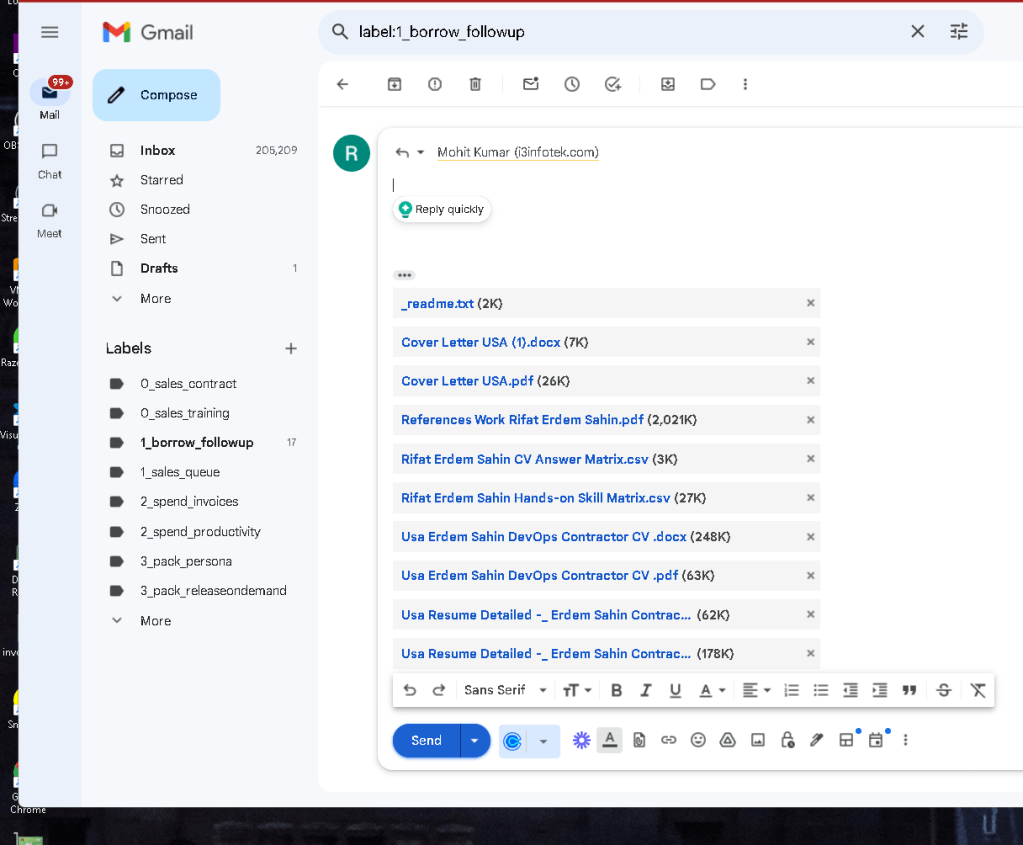Open Cover Letter USA.pdf attachment
The image size is (1023, 845).
pos(467,381)
